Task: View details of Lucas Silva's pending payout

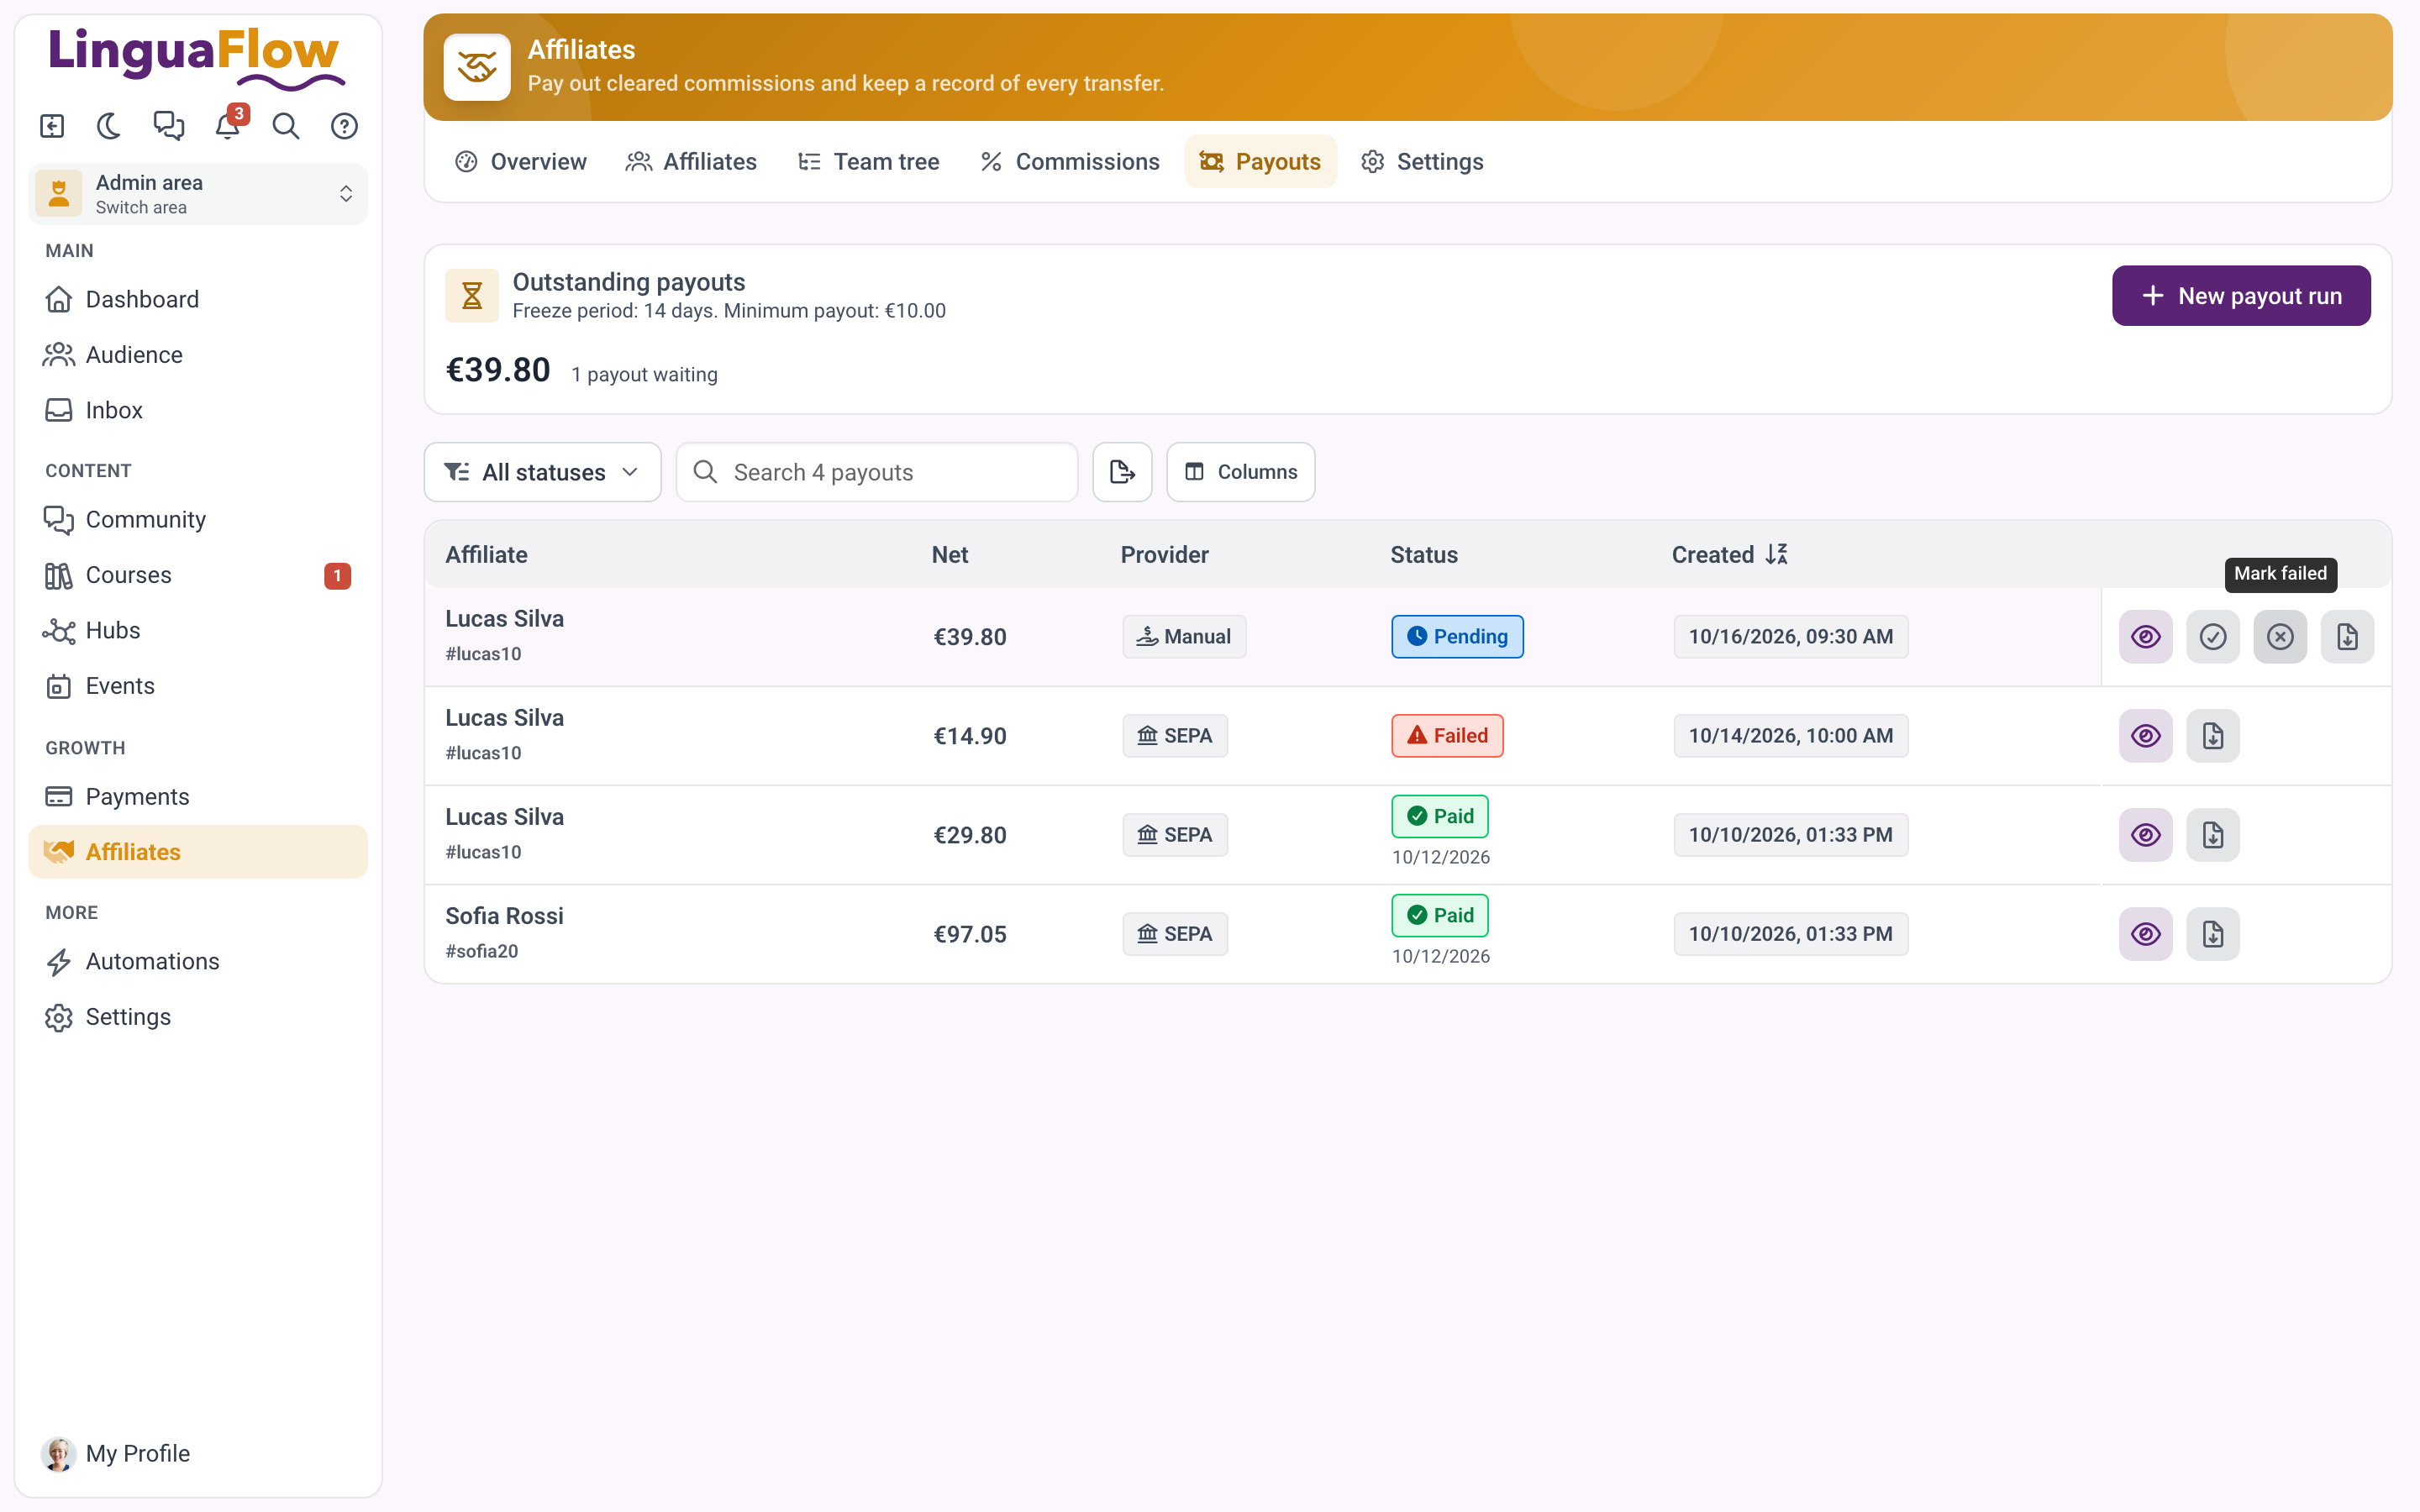Action: pos(2146,637)
